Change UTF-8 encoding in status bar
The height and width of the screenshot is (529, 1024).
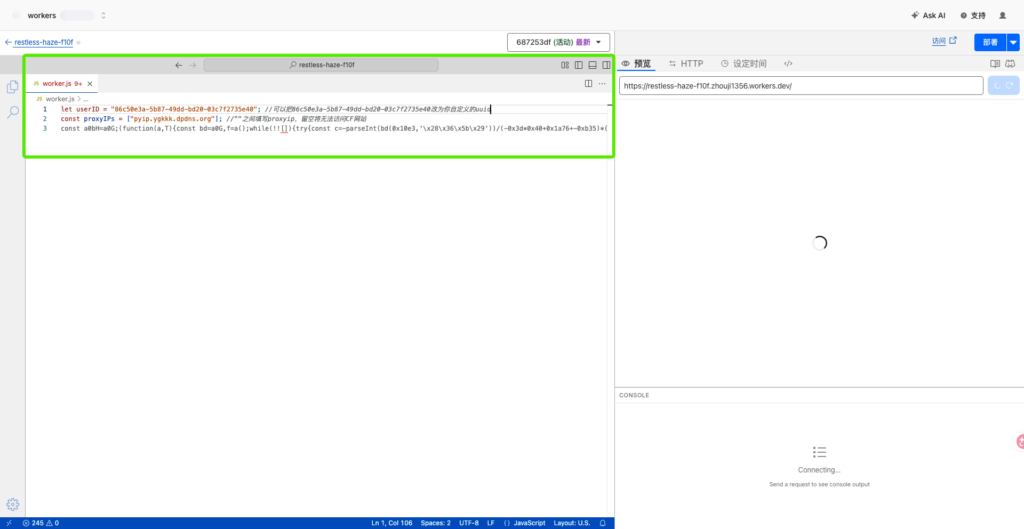pos(469,523)
